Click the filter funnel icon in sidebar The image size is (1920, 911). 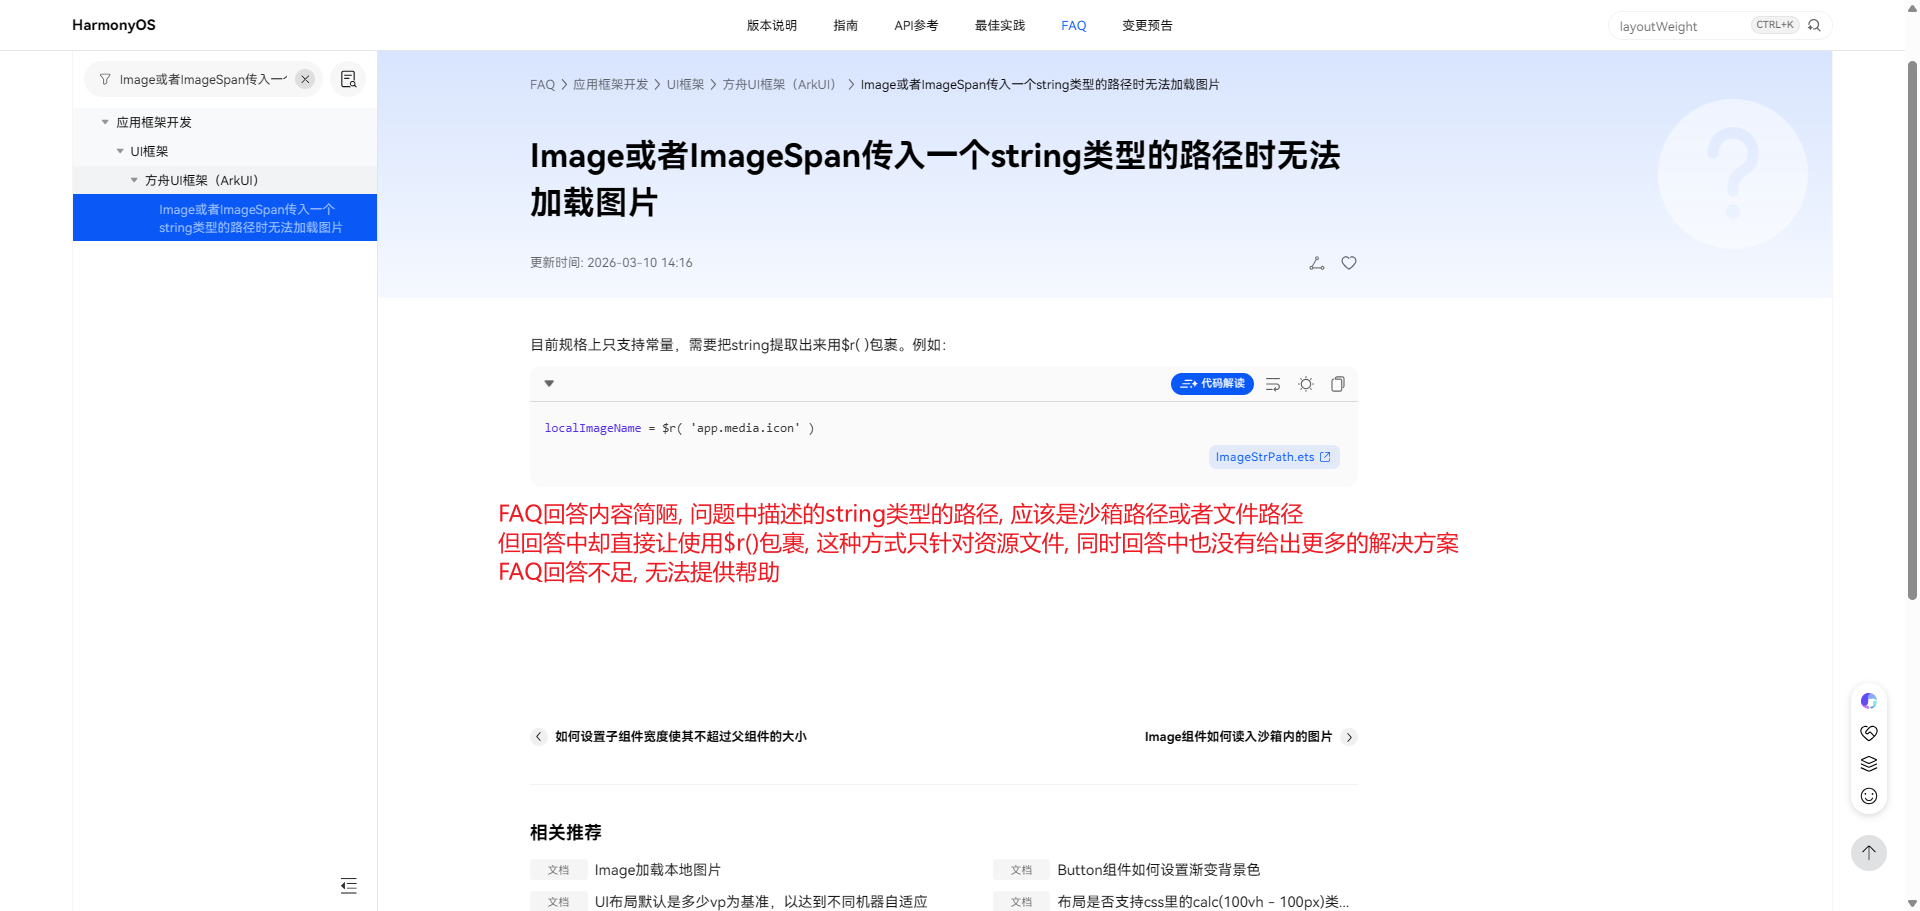[105, 79]
